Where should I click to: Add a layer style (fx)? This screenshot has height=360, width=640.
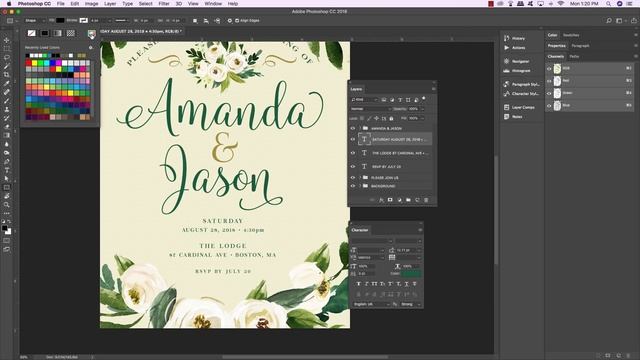pos(381,200)
